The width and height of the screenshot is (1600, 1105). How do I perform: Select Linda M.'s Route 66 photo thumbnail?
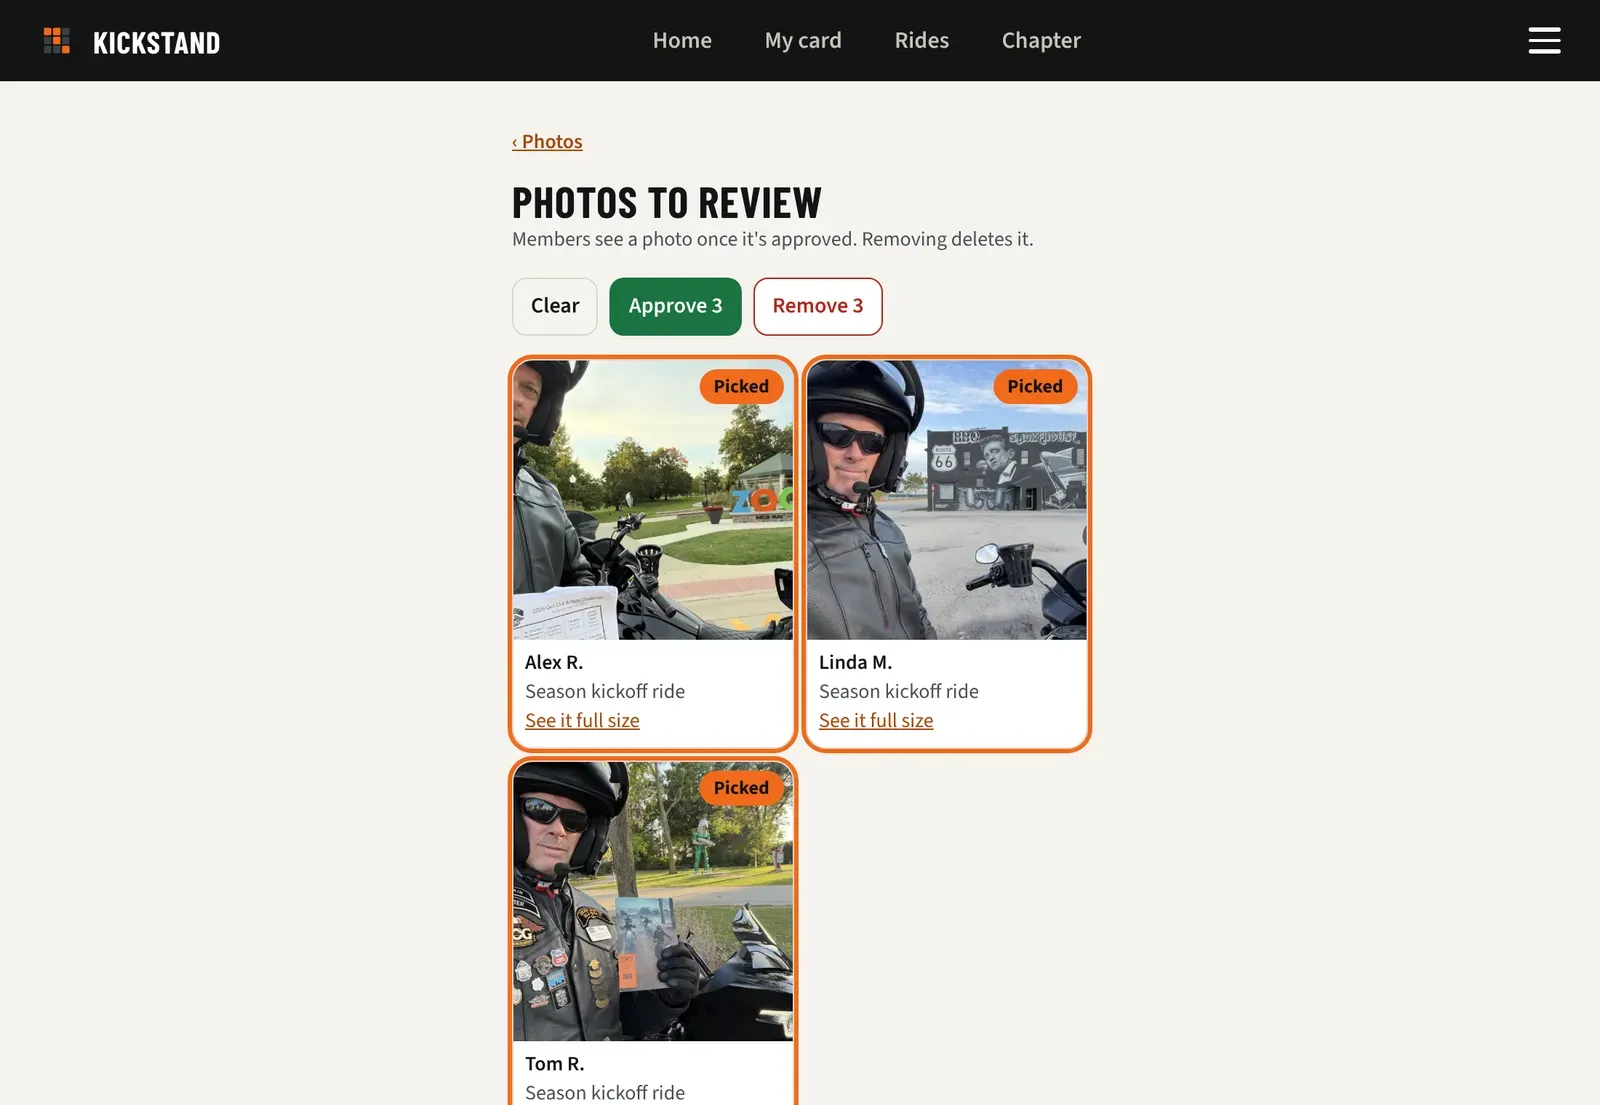tap(947, 500)
